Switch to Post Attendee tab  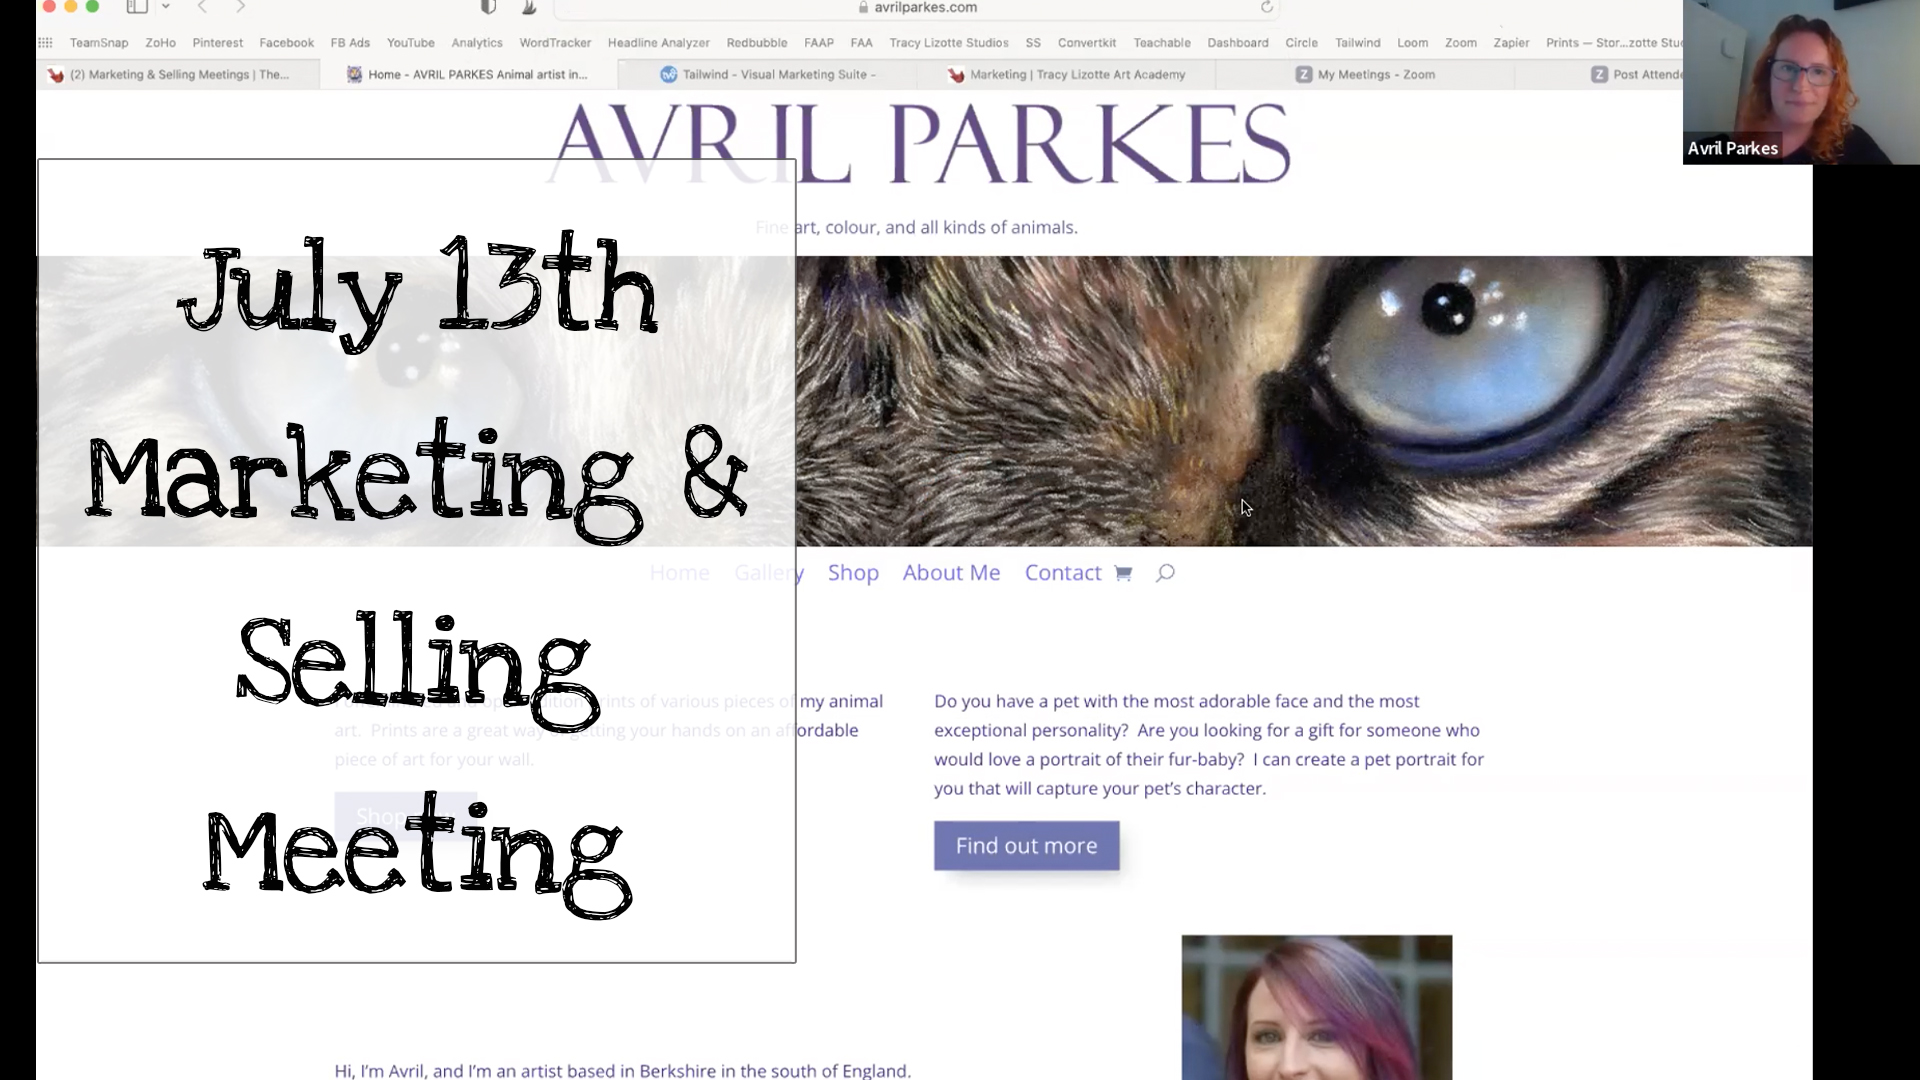[x=1600, y=75]
